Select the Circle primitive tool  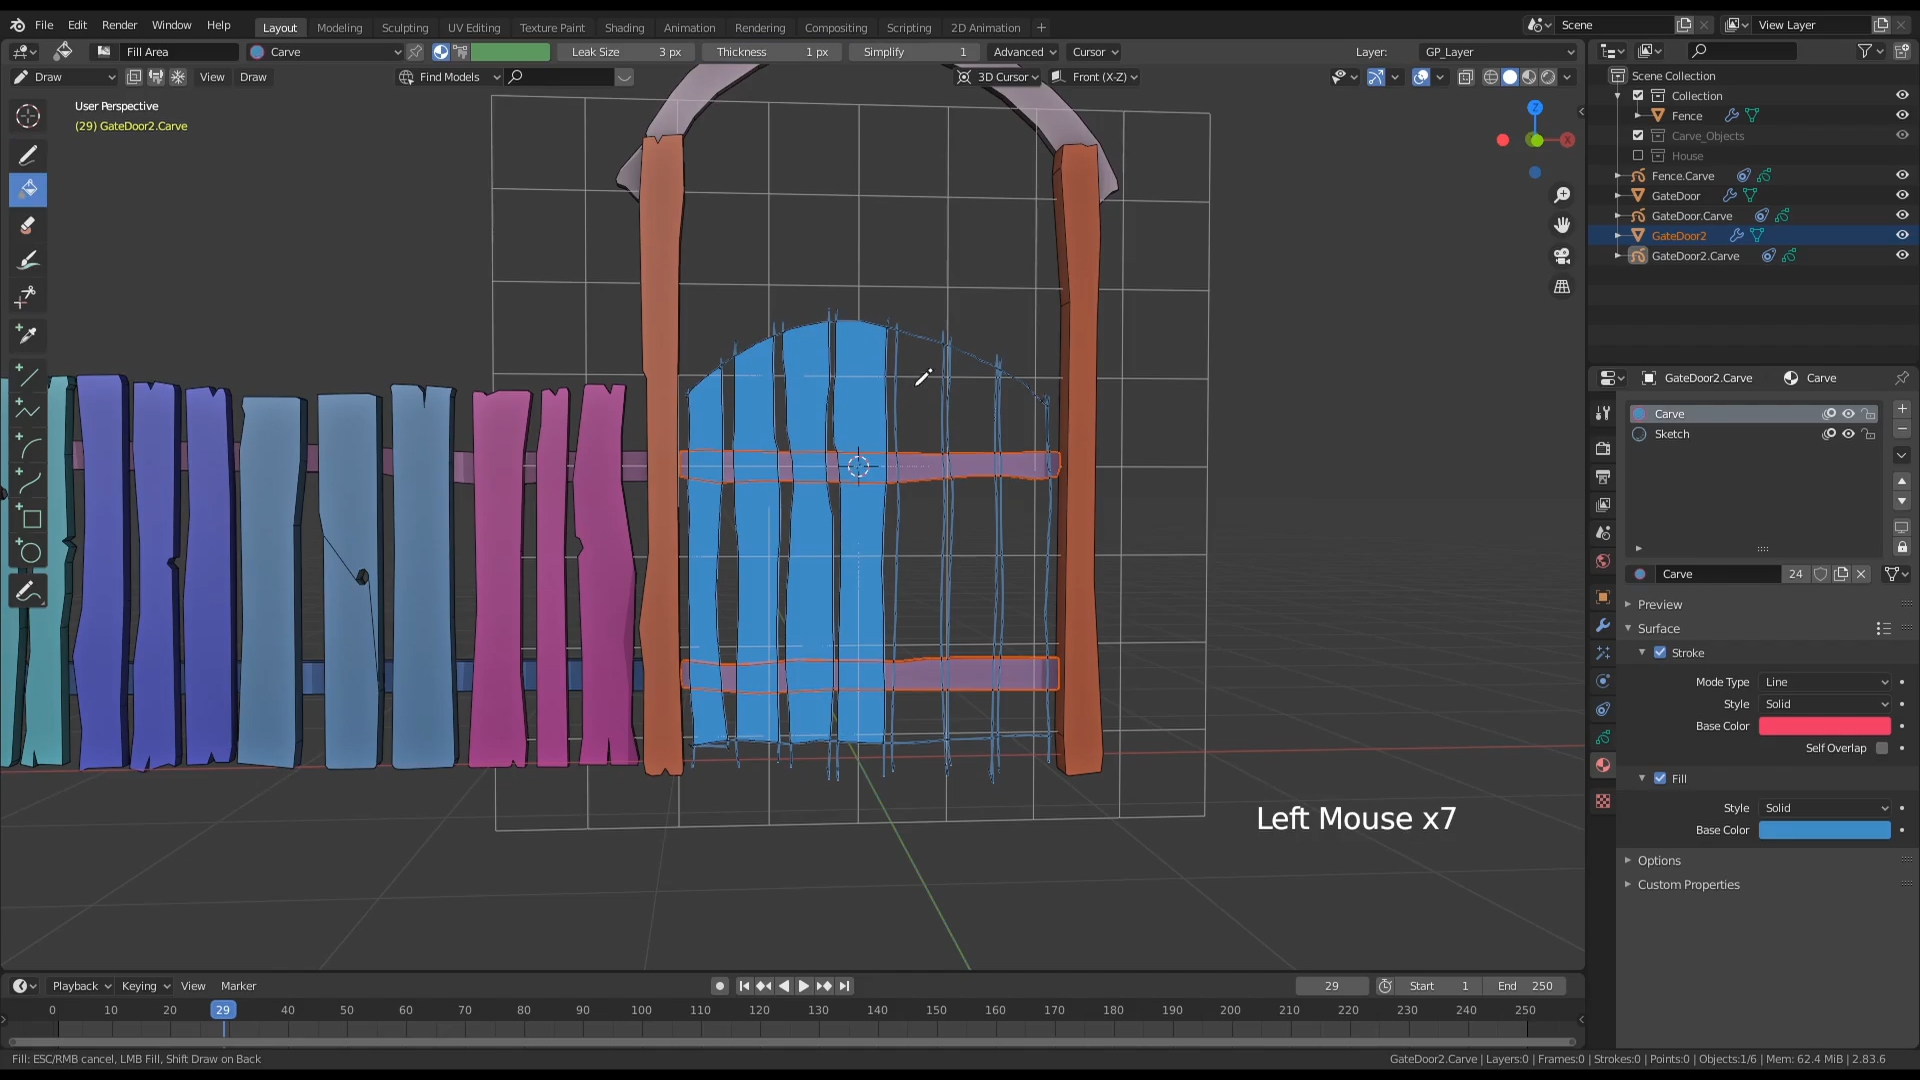[28, 552]
